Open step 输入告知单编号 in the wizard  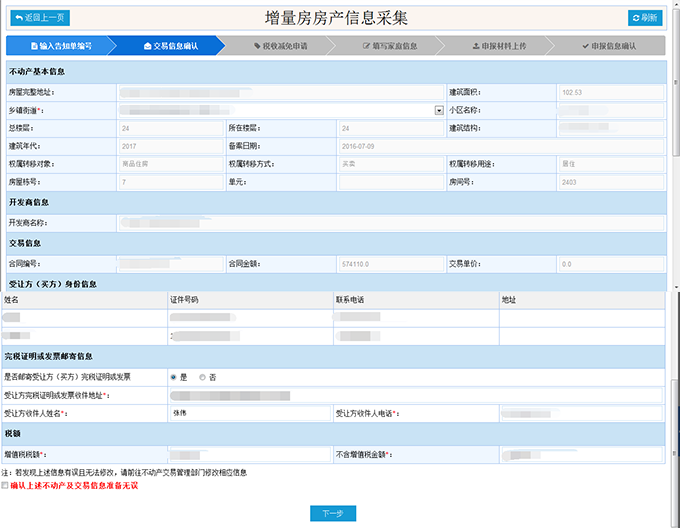coord(61,46)
